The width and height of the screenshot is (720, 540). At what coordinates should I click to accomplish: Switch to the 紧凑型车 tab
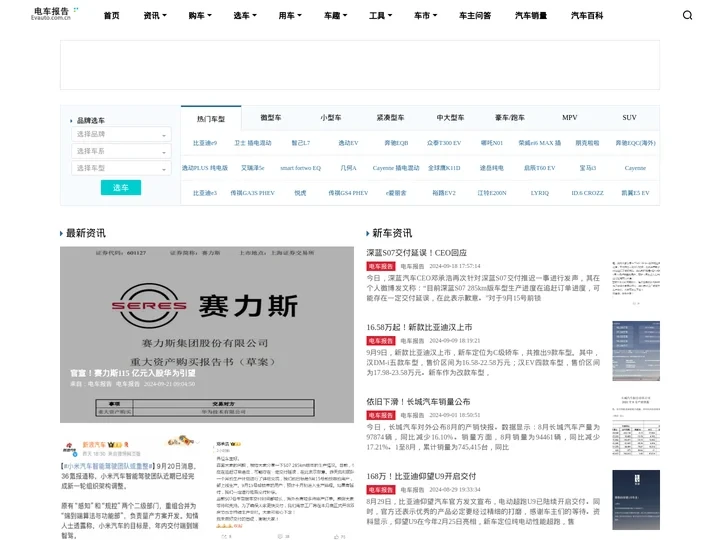pos(390,118)
